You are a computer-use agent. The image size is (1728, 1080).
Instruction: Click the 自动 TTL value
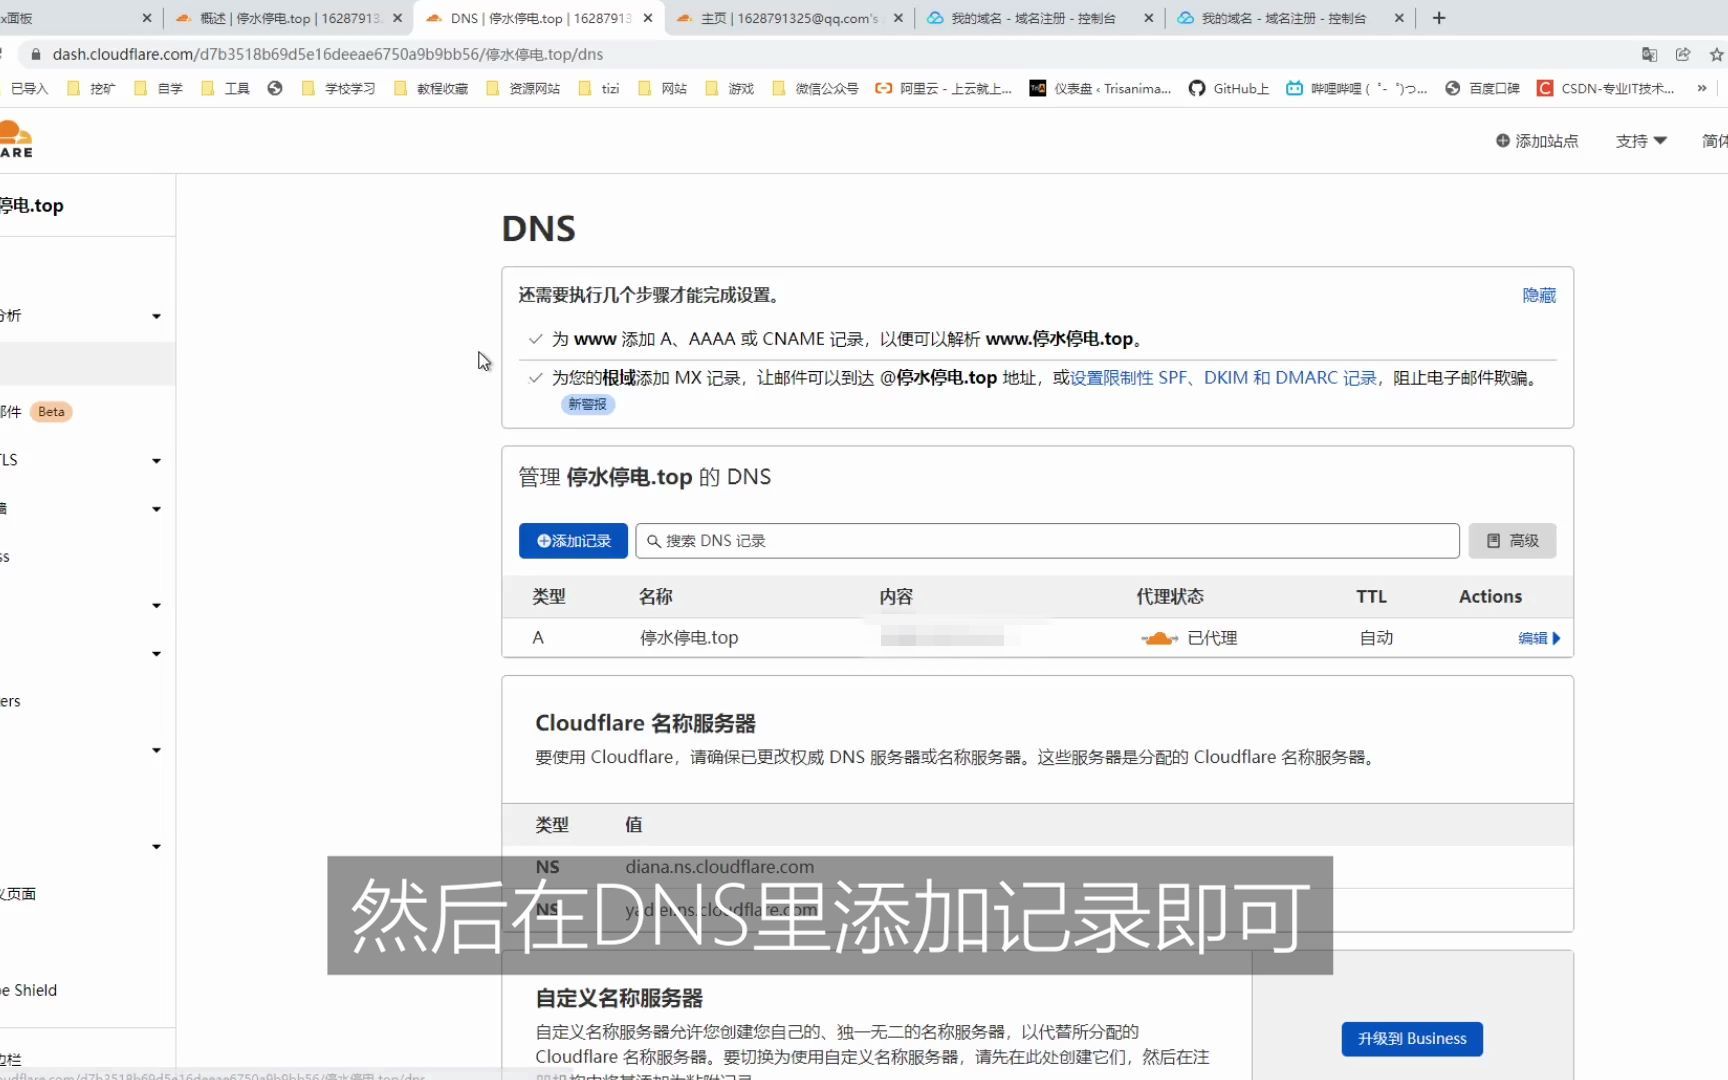(1376, 638)
